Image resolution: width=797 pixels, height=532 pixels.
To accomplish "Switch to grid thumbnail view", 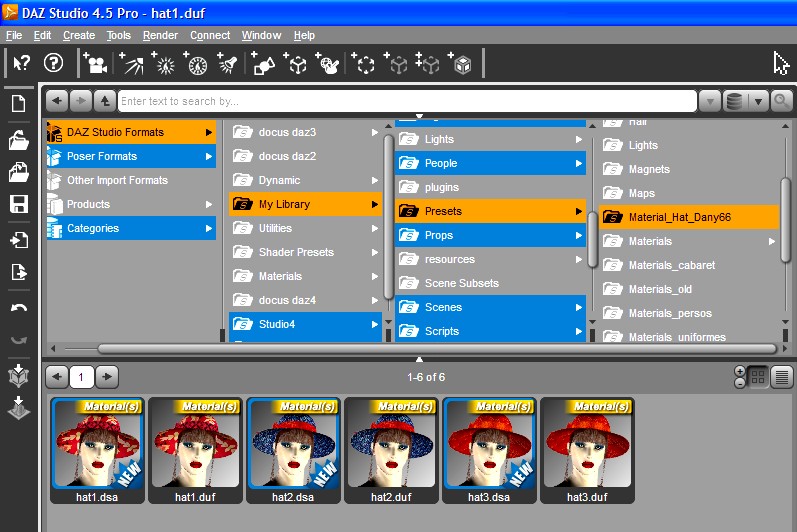I will [x=758, y=377].
